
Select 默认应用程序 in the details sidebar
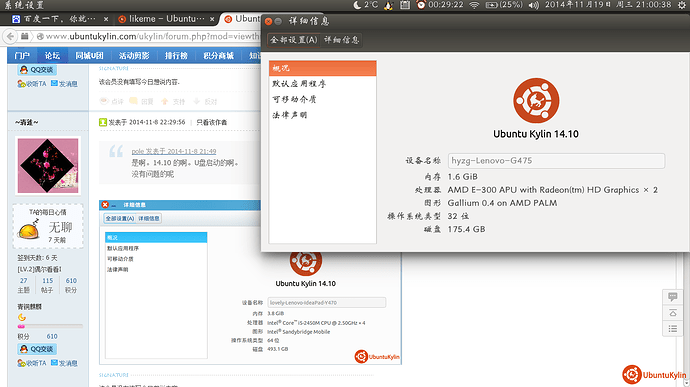[x=323, y=84]
